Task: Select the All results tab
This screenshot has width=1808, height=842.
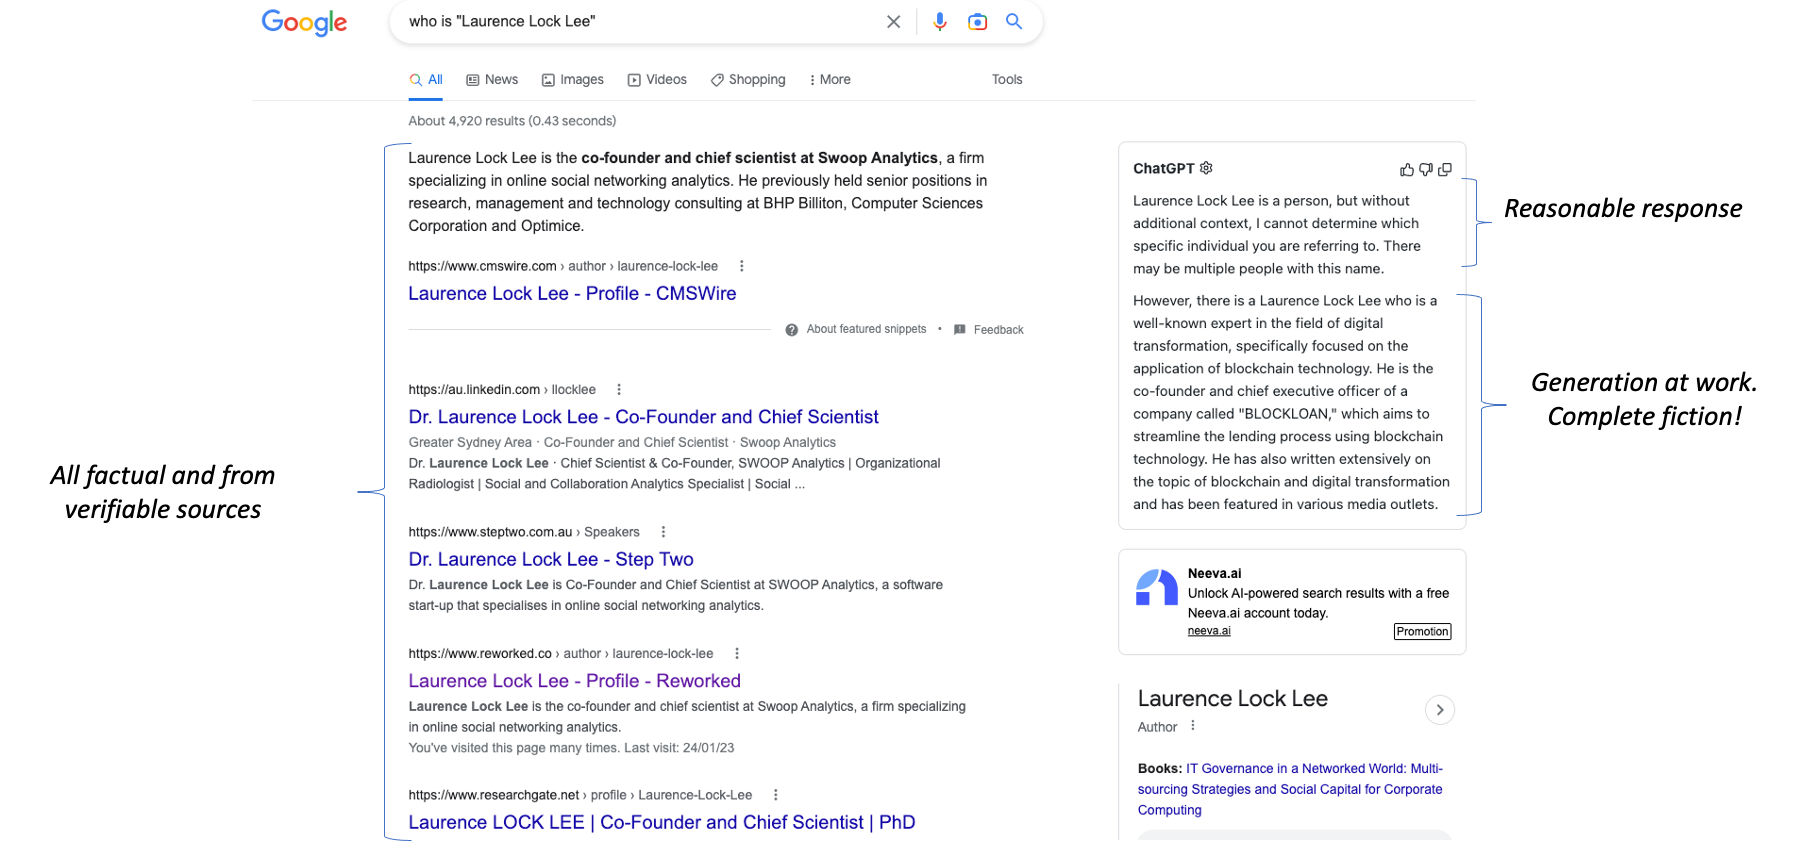Action: click(x=426, y=80)
